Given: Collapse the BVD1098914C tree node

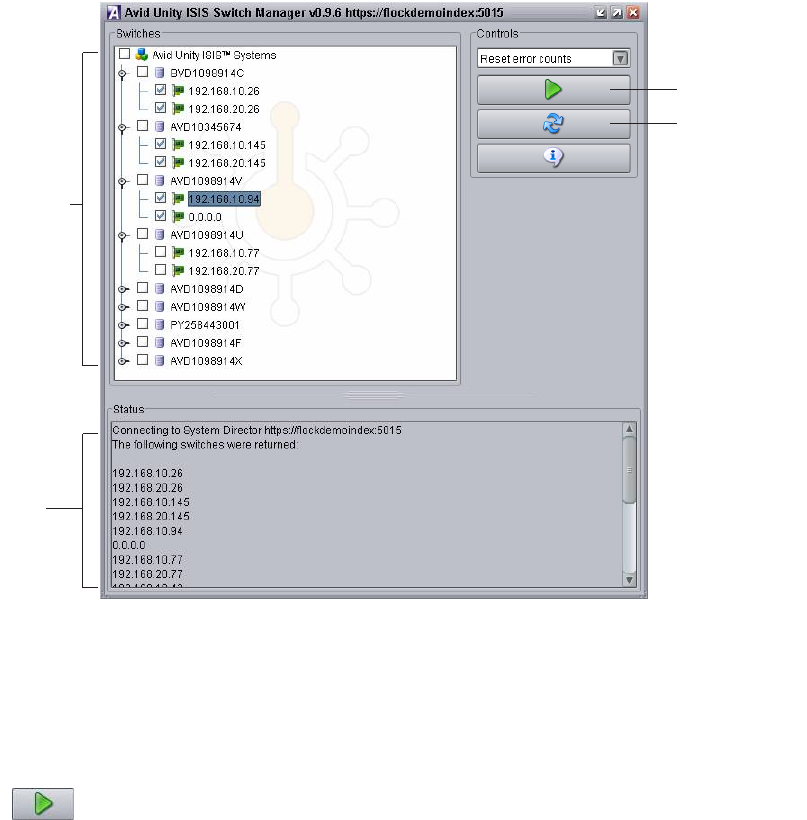Looking at the screenshot, I should tap(122, 74).
